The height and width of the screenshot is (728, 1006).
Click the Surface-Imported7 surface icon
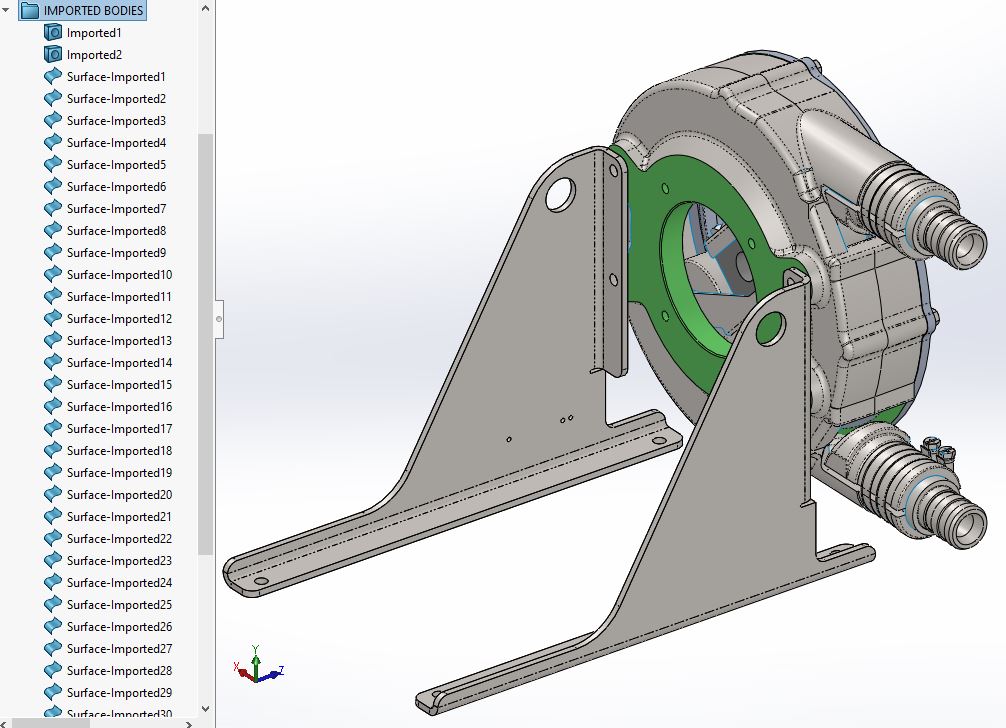53,208
